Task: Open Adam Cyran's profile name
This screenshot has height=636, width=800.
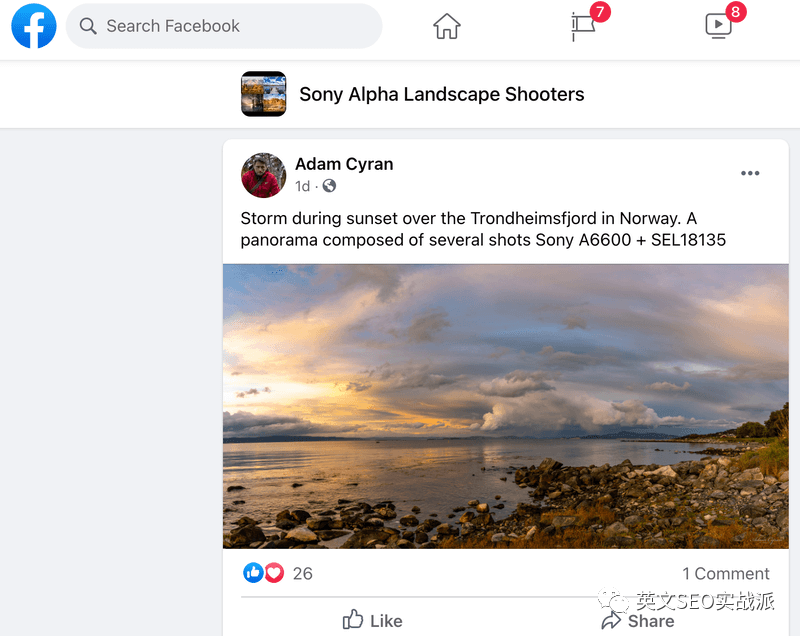Action: pyautogui.click(x=344, y=164)
